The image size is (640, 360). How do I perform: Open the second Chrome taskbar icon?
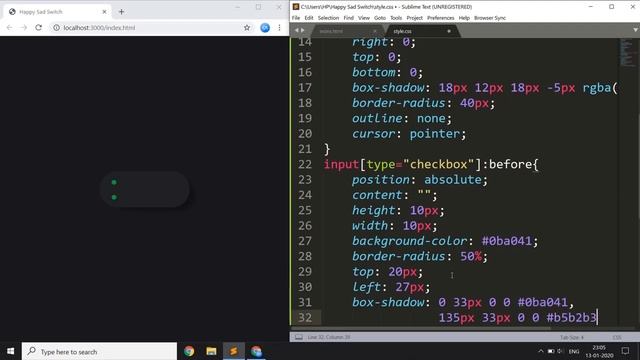click(256, 351)
